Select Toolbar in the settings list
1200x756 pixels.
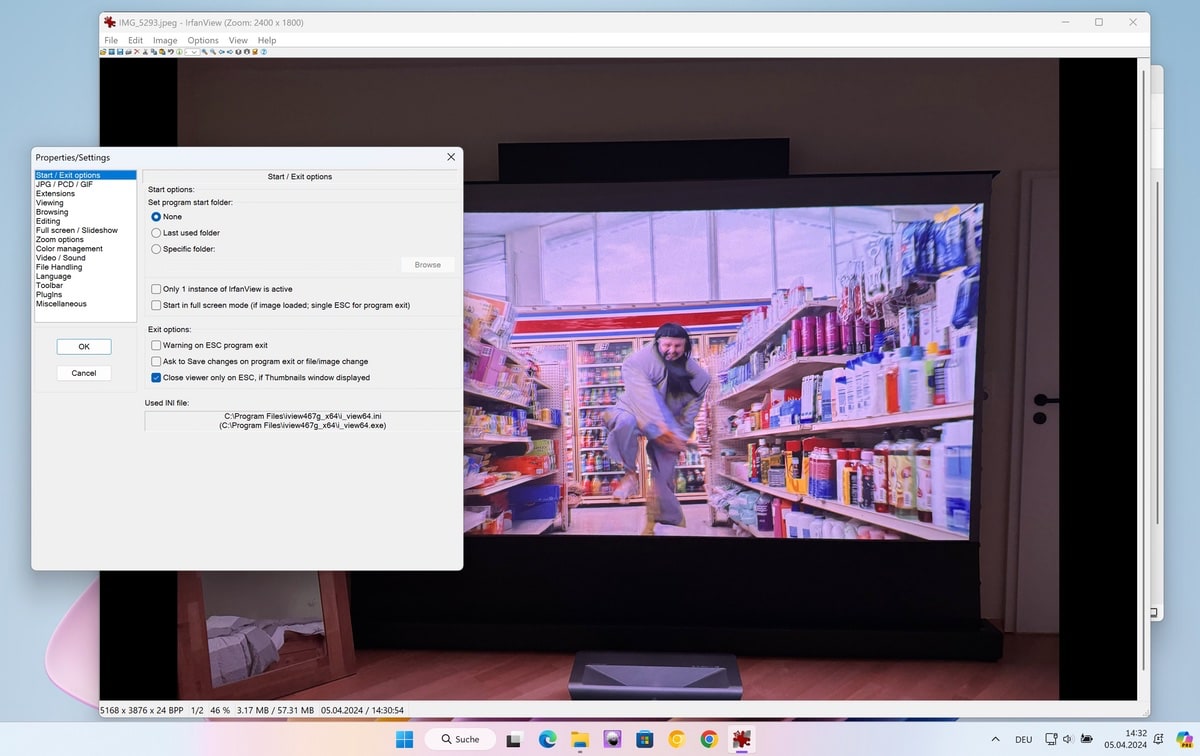click(x=85, y=285)
